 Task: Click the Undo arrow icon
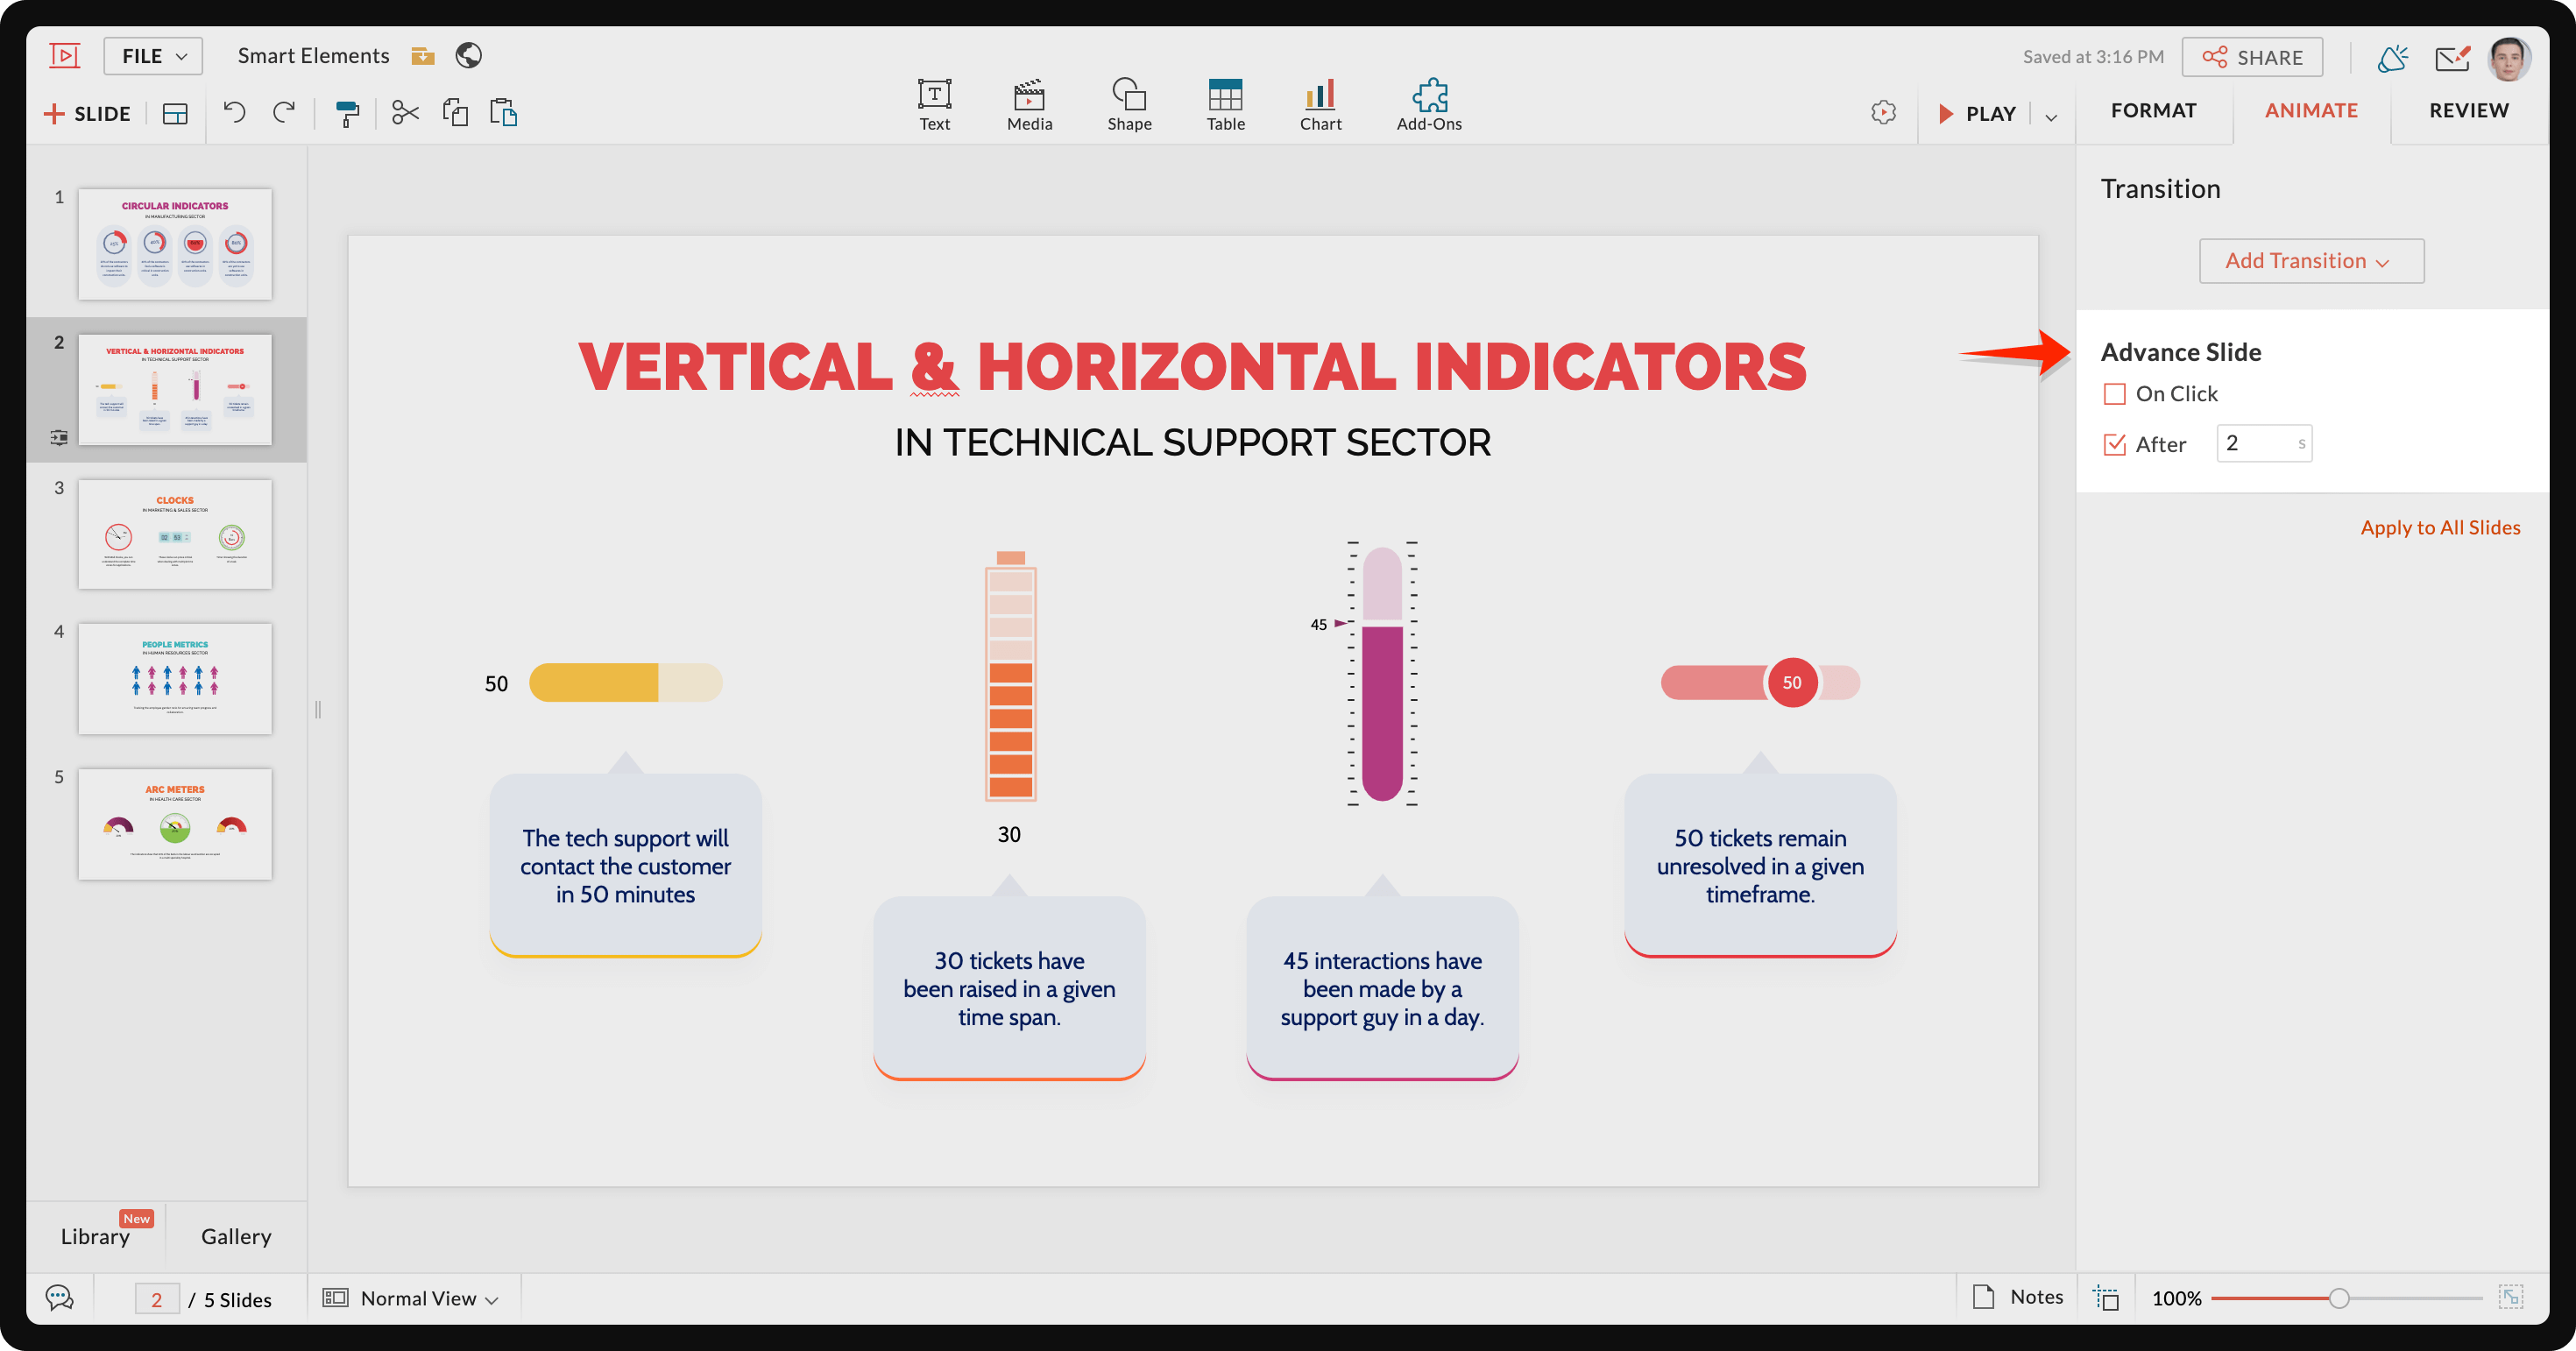[235, 113]
